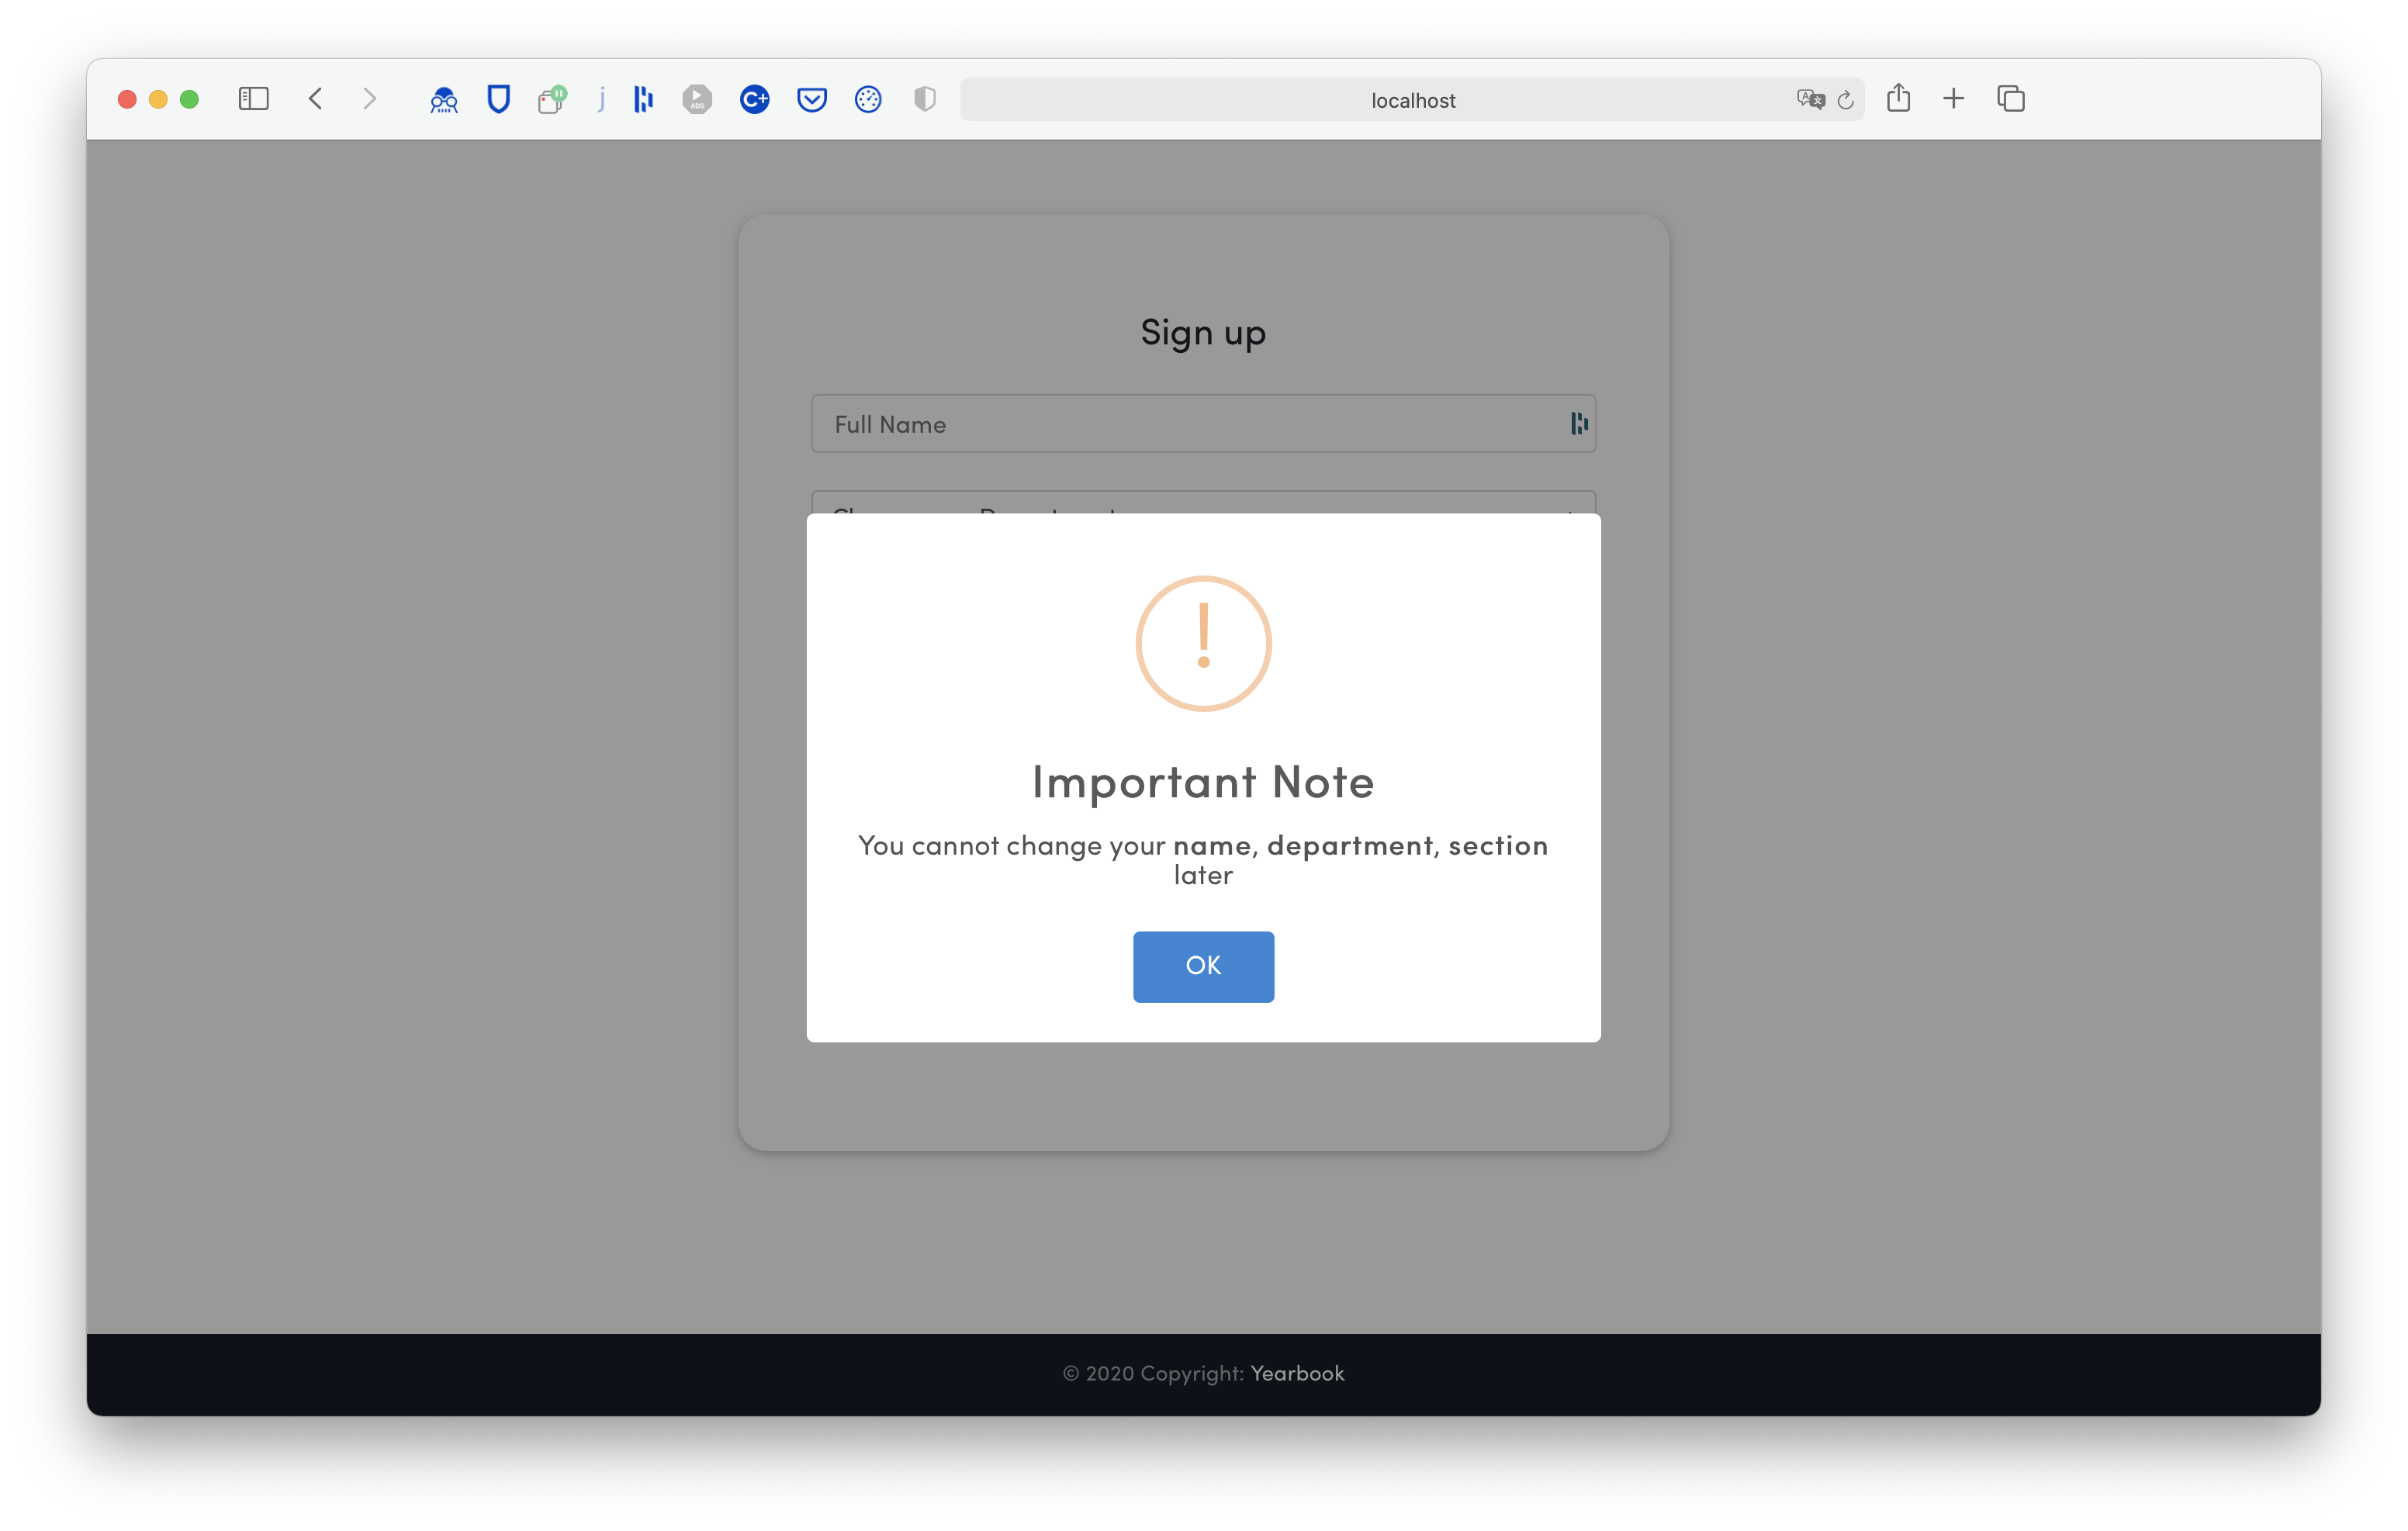Click Dashlane autofill icon in Full Name
The height and width of the screenshot is (1531, 2408).
[x=1579, y=424]
